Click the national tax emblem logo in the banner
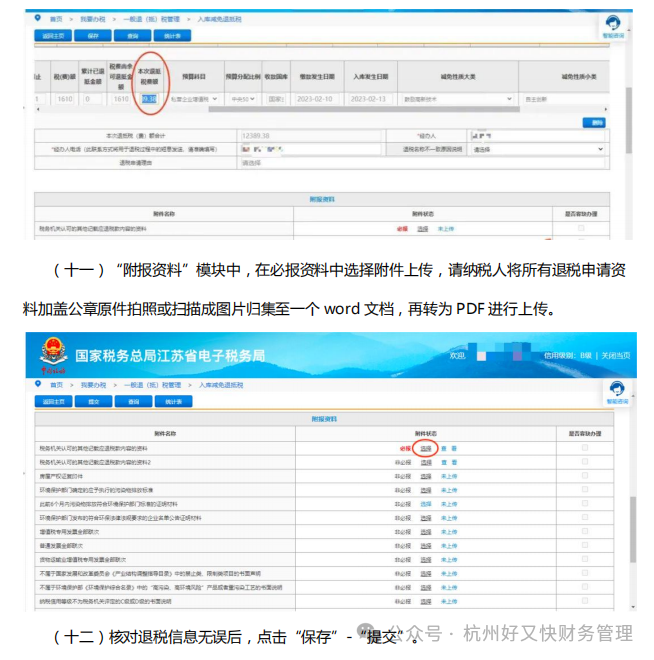Image resolution: width=654 pixels, height=660 pixels. (53, 353)
